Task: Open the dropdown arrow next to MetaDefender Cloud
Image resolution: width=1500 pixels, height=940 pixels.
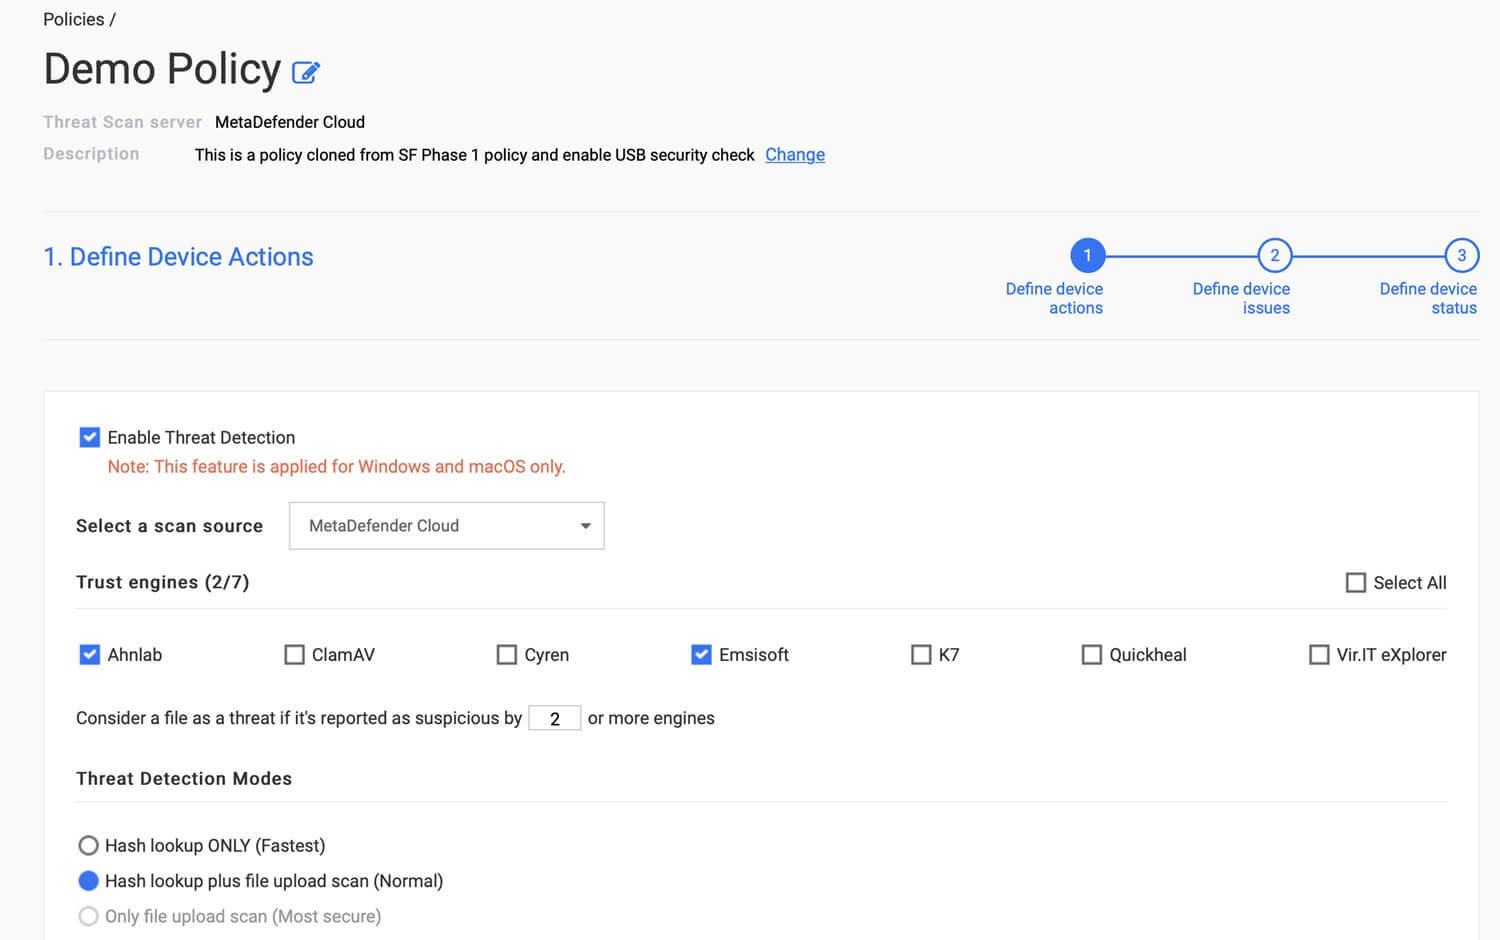Action: [x=585, y=525]
